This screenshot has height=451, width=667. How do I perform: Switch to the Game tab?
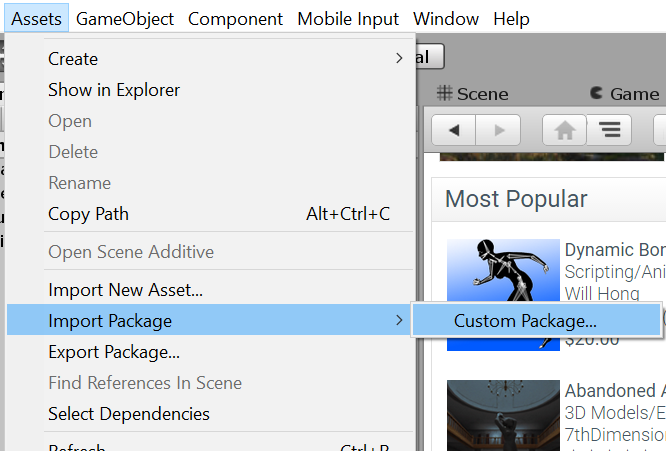coord(625,94)
